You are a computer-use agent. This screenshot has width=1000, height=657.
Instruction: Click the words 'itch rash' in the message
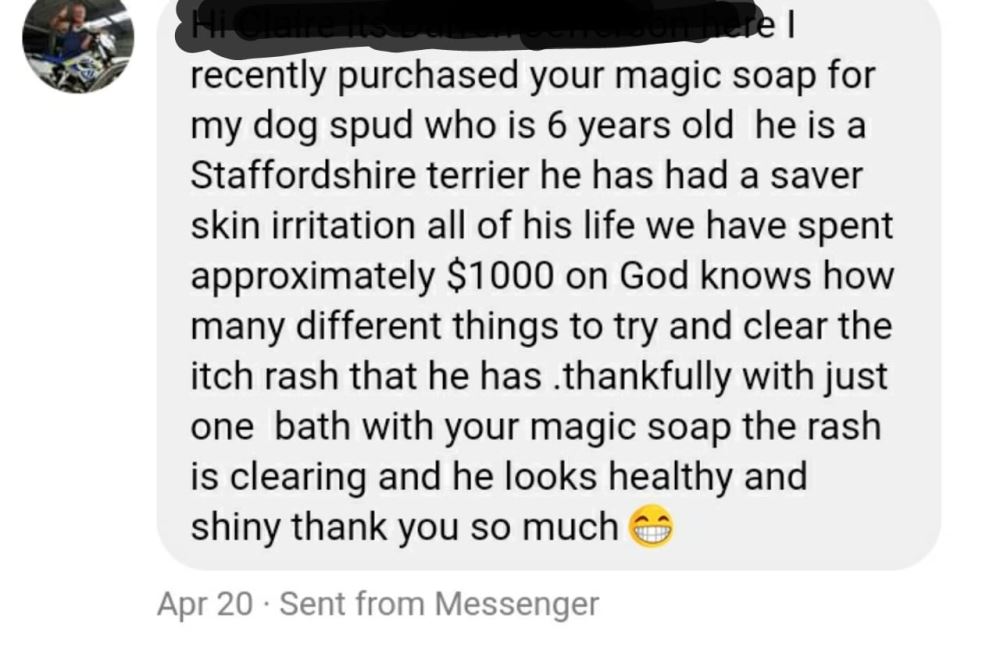(x=264, y=376)
